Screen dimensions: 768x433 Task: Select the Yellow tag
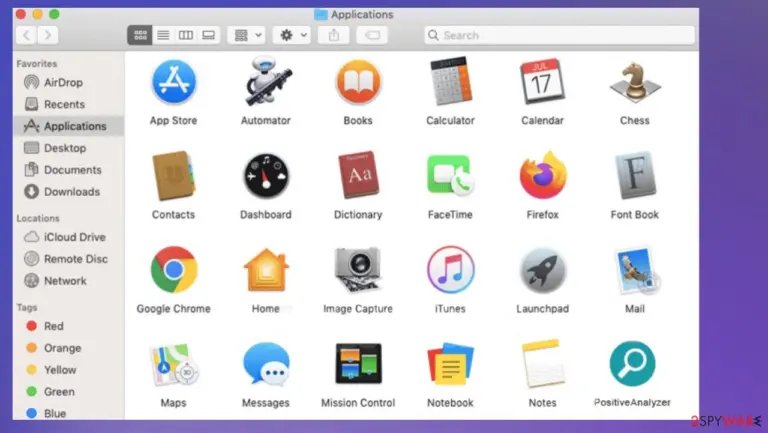click(69, 370)
